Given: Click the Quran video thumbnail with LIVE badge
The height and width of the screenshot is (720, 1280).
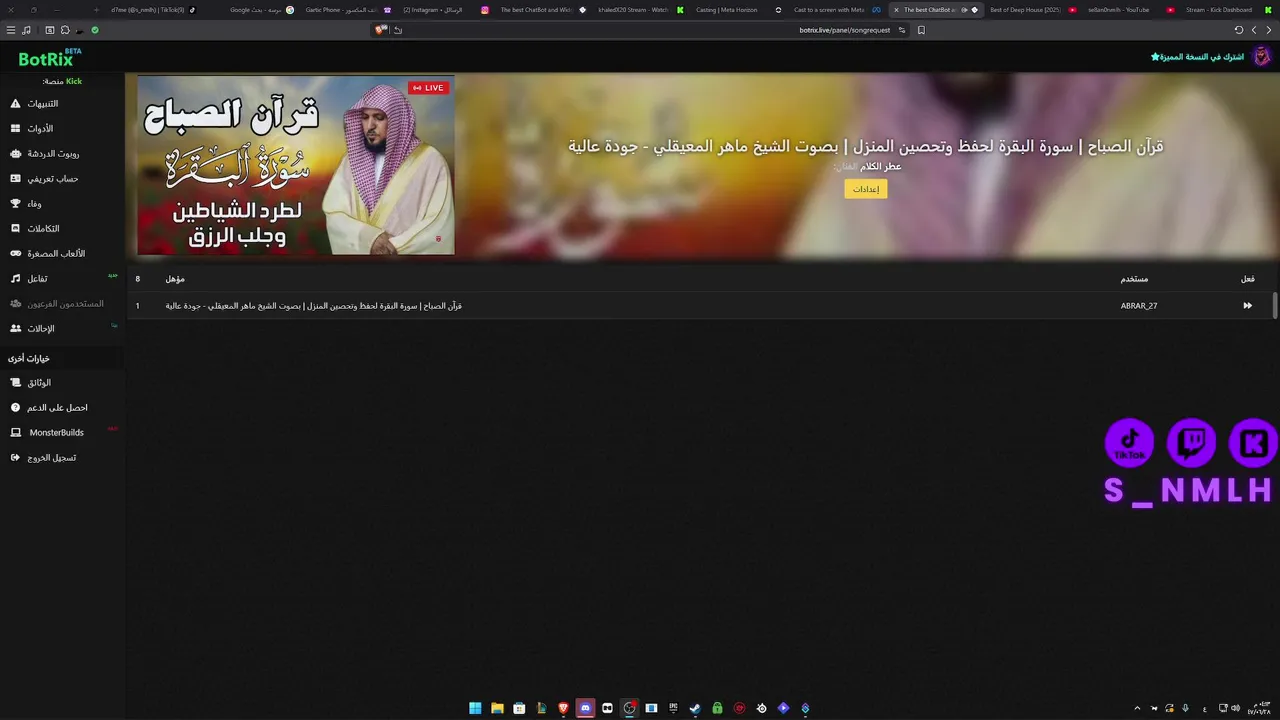Looking at the screenshot, I should [x=296, y=165].
